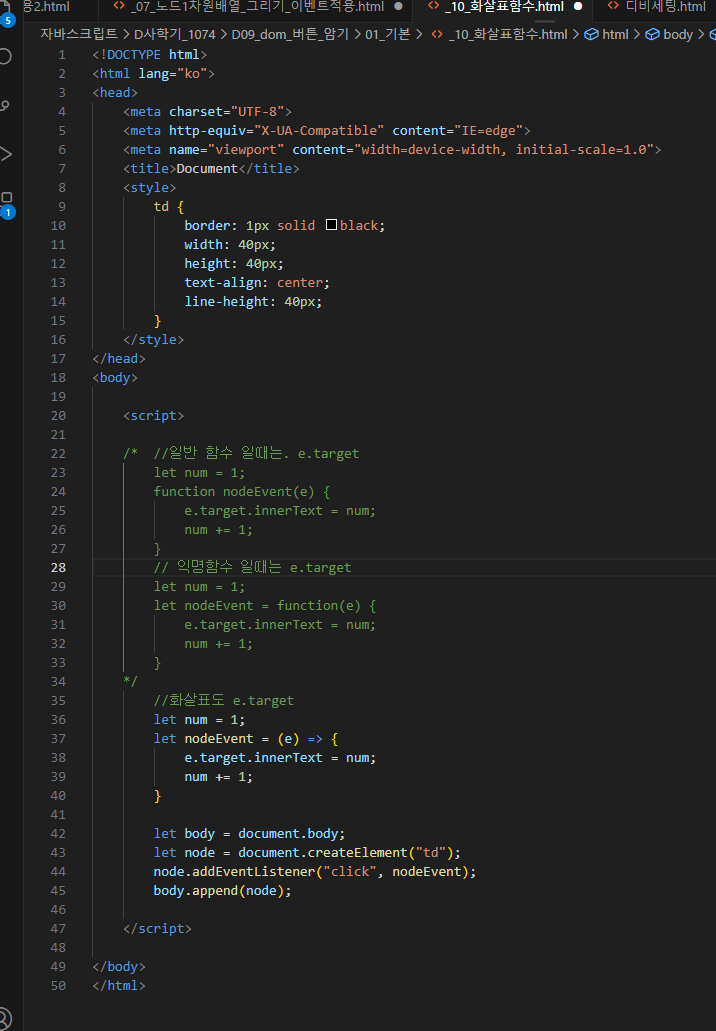Click the html lang="ko" line
716x1031 pixels.
point(154,74)
